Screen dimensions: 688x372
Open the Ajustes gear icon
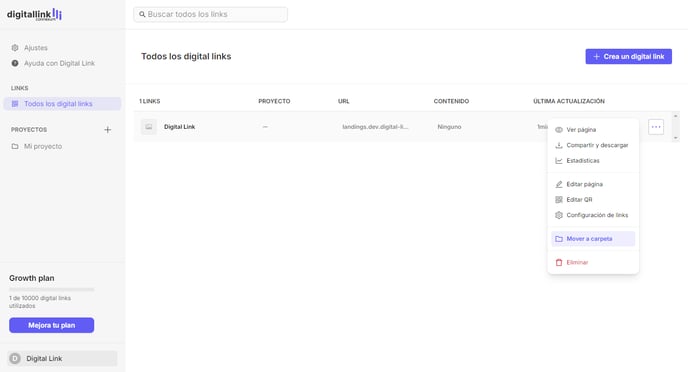[x=15, y=48]
